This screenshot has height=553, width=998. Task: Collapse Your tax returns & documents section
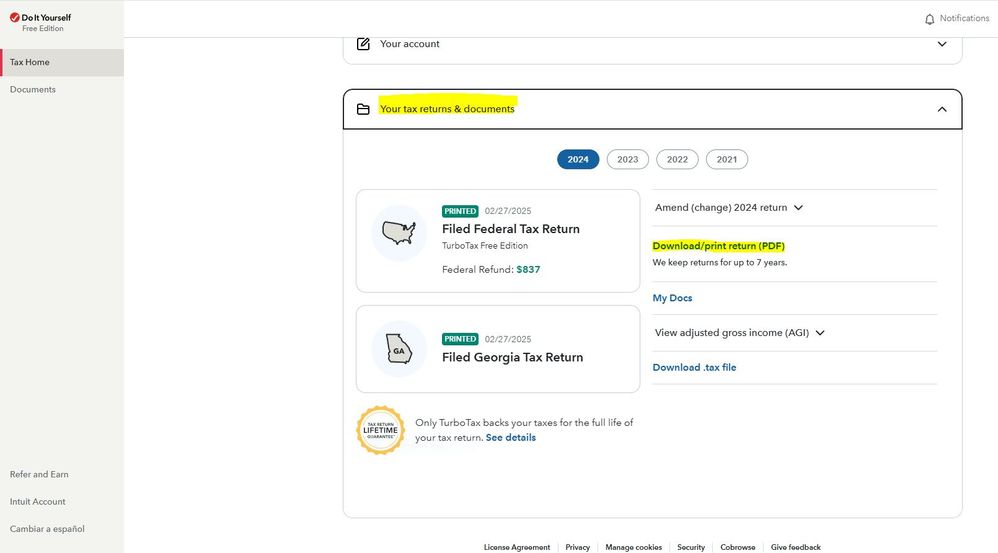point(941,109)
